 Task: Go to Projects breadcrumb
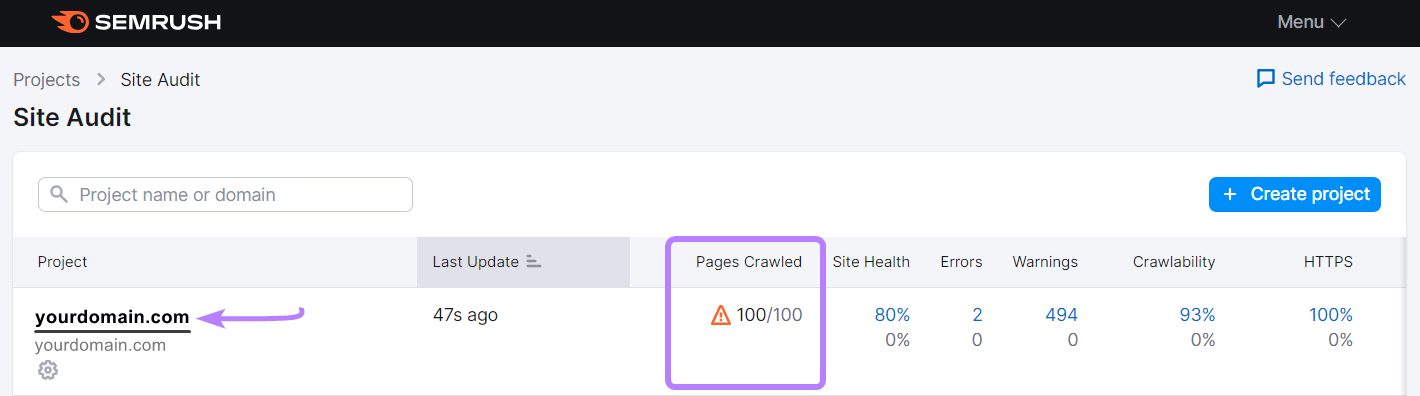(46, 80)
